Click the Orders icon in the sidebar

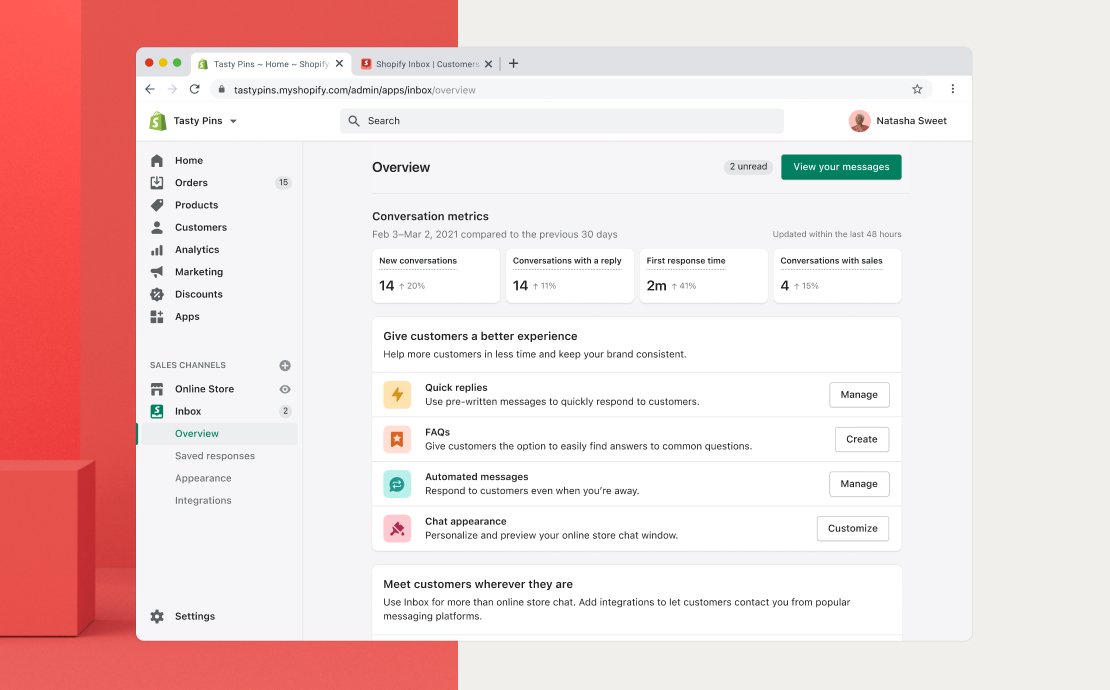pyautogui.click(x=158, y=182)
